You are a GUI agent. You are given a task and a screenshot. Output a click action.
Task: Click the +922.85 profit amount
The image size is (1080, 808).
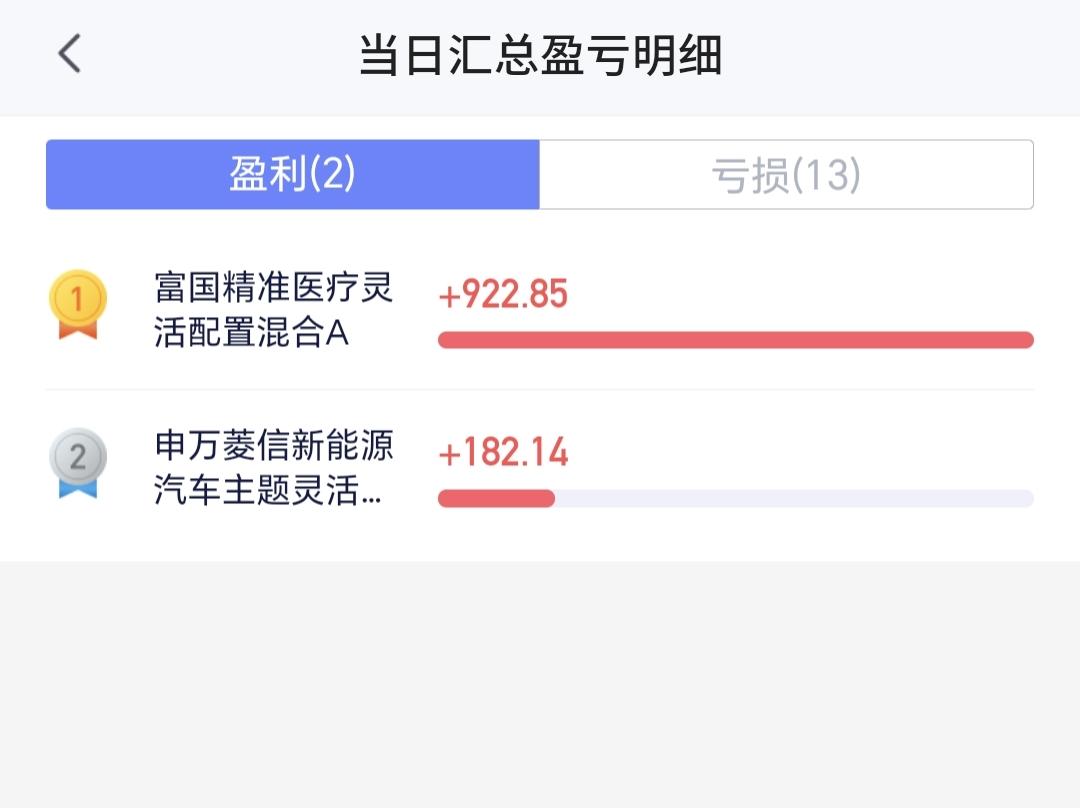pyautogui.click(x=503, y=295)
